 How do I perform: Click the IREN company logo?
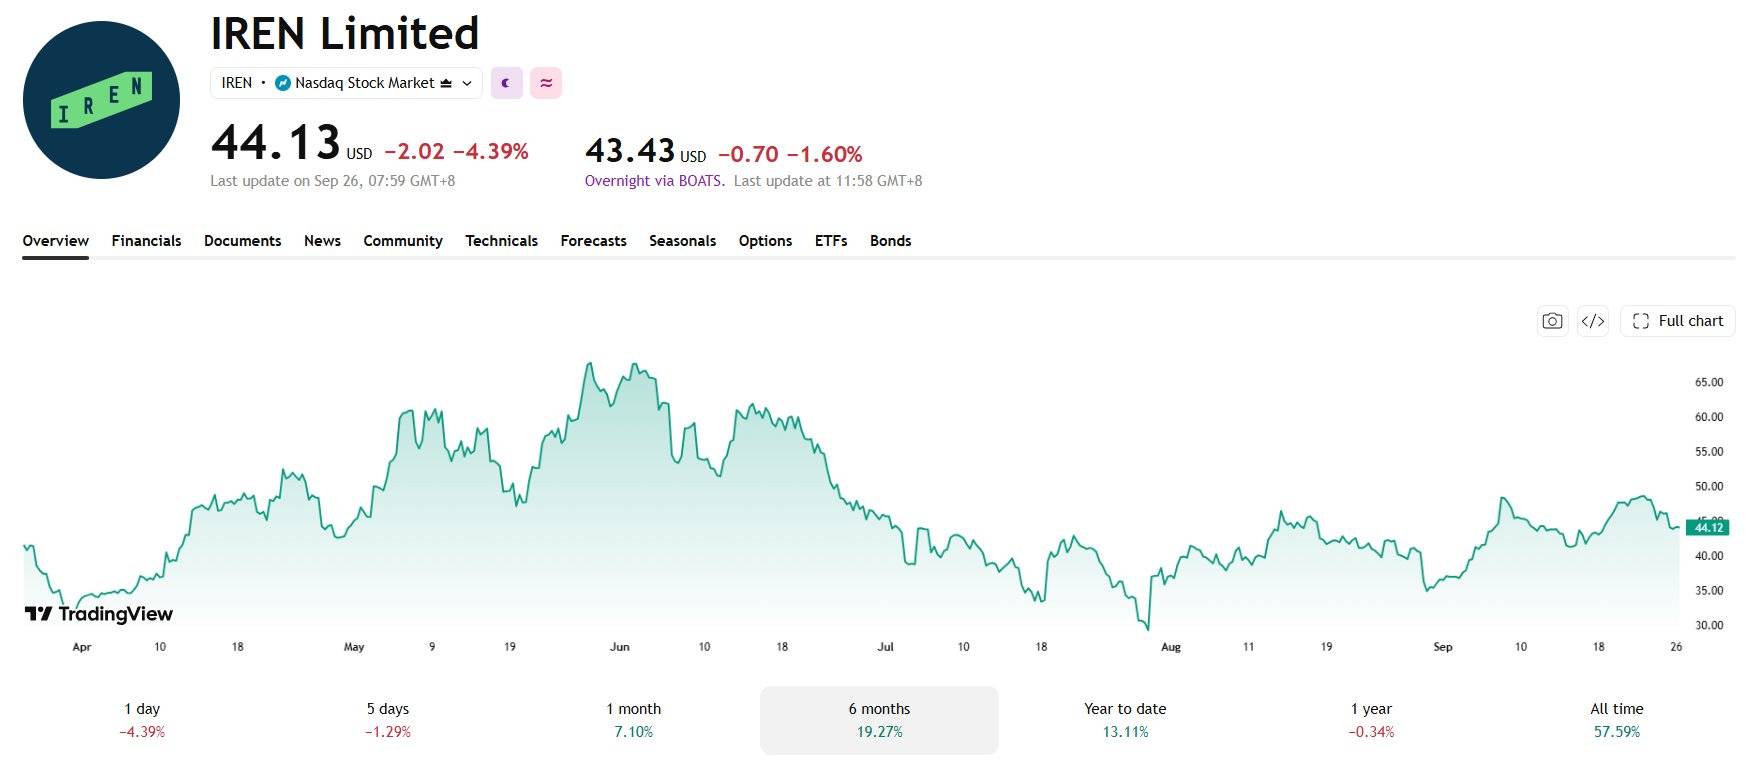click(x=101, y=100)
